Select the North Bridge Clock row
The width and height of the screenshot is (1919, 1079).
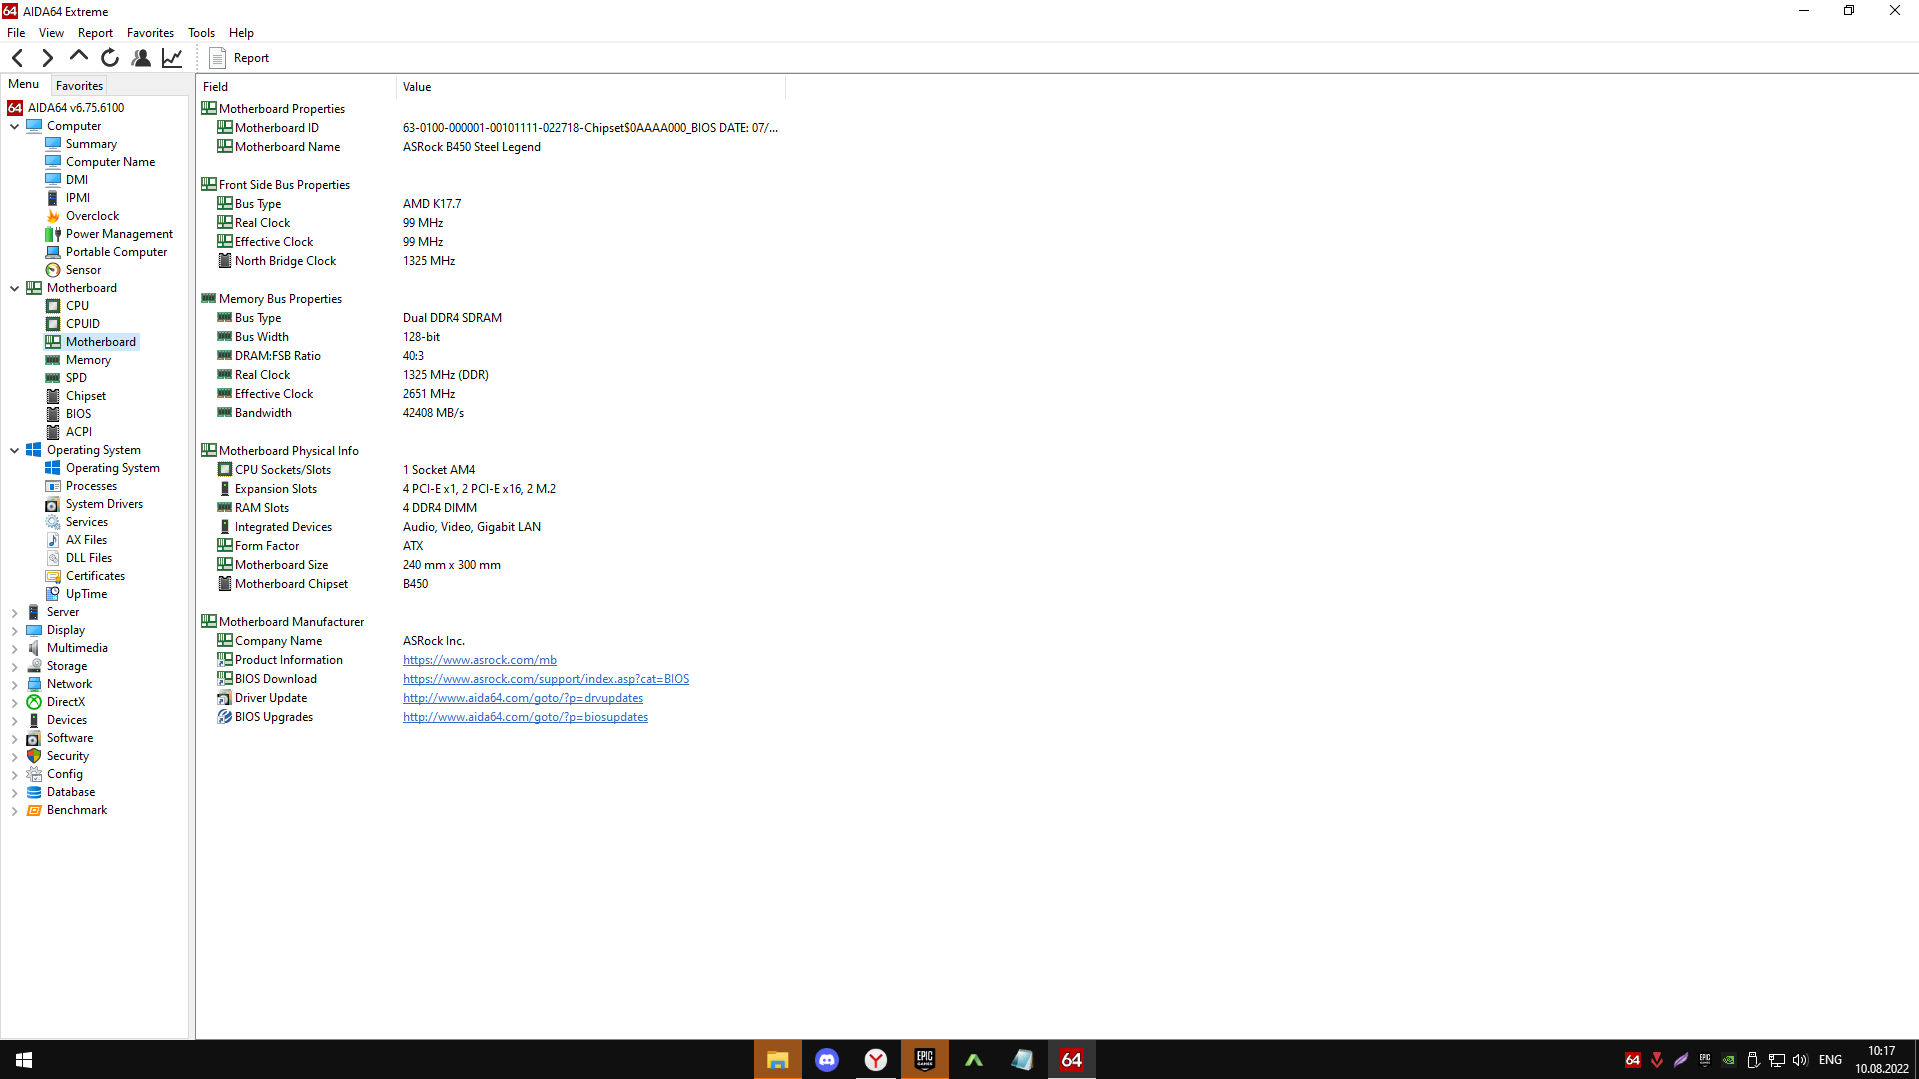[491, 261]
